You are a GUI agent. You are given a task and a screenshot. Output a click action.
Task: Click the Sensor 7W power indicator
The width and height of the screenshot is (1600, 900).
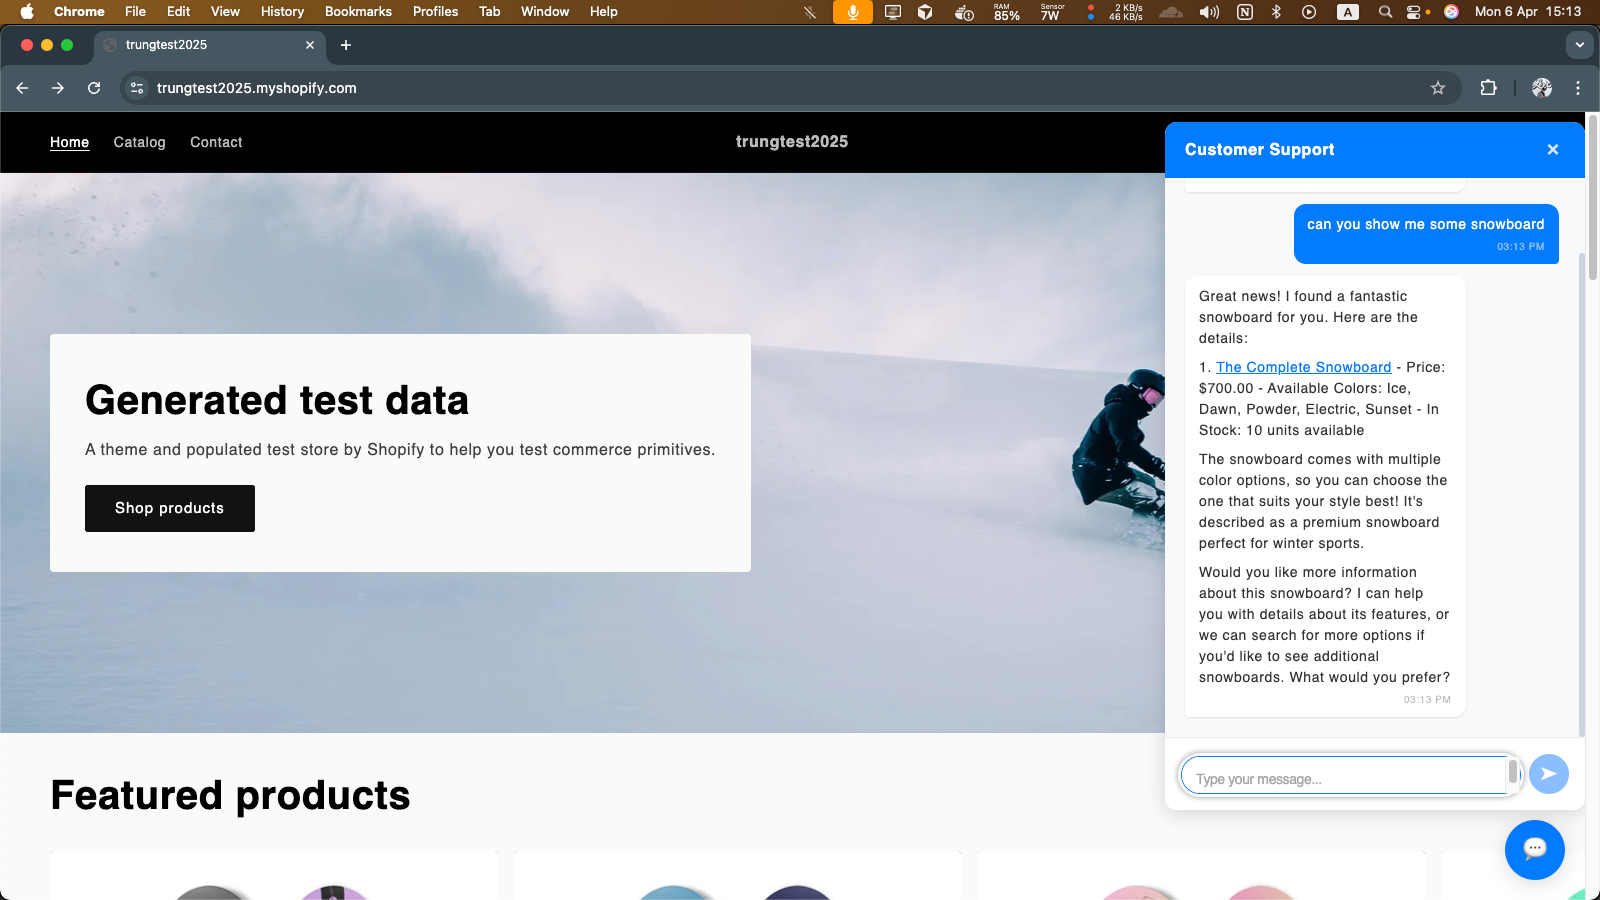pyautogui.click(x=1052, y=12)
